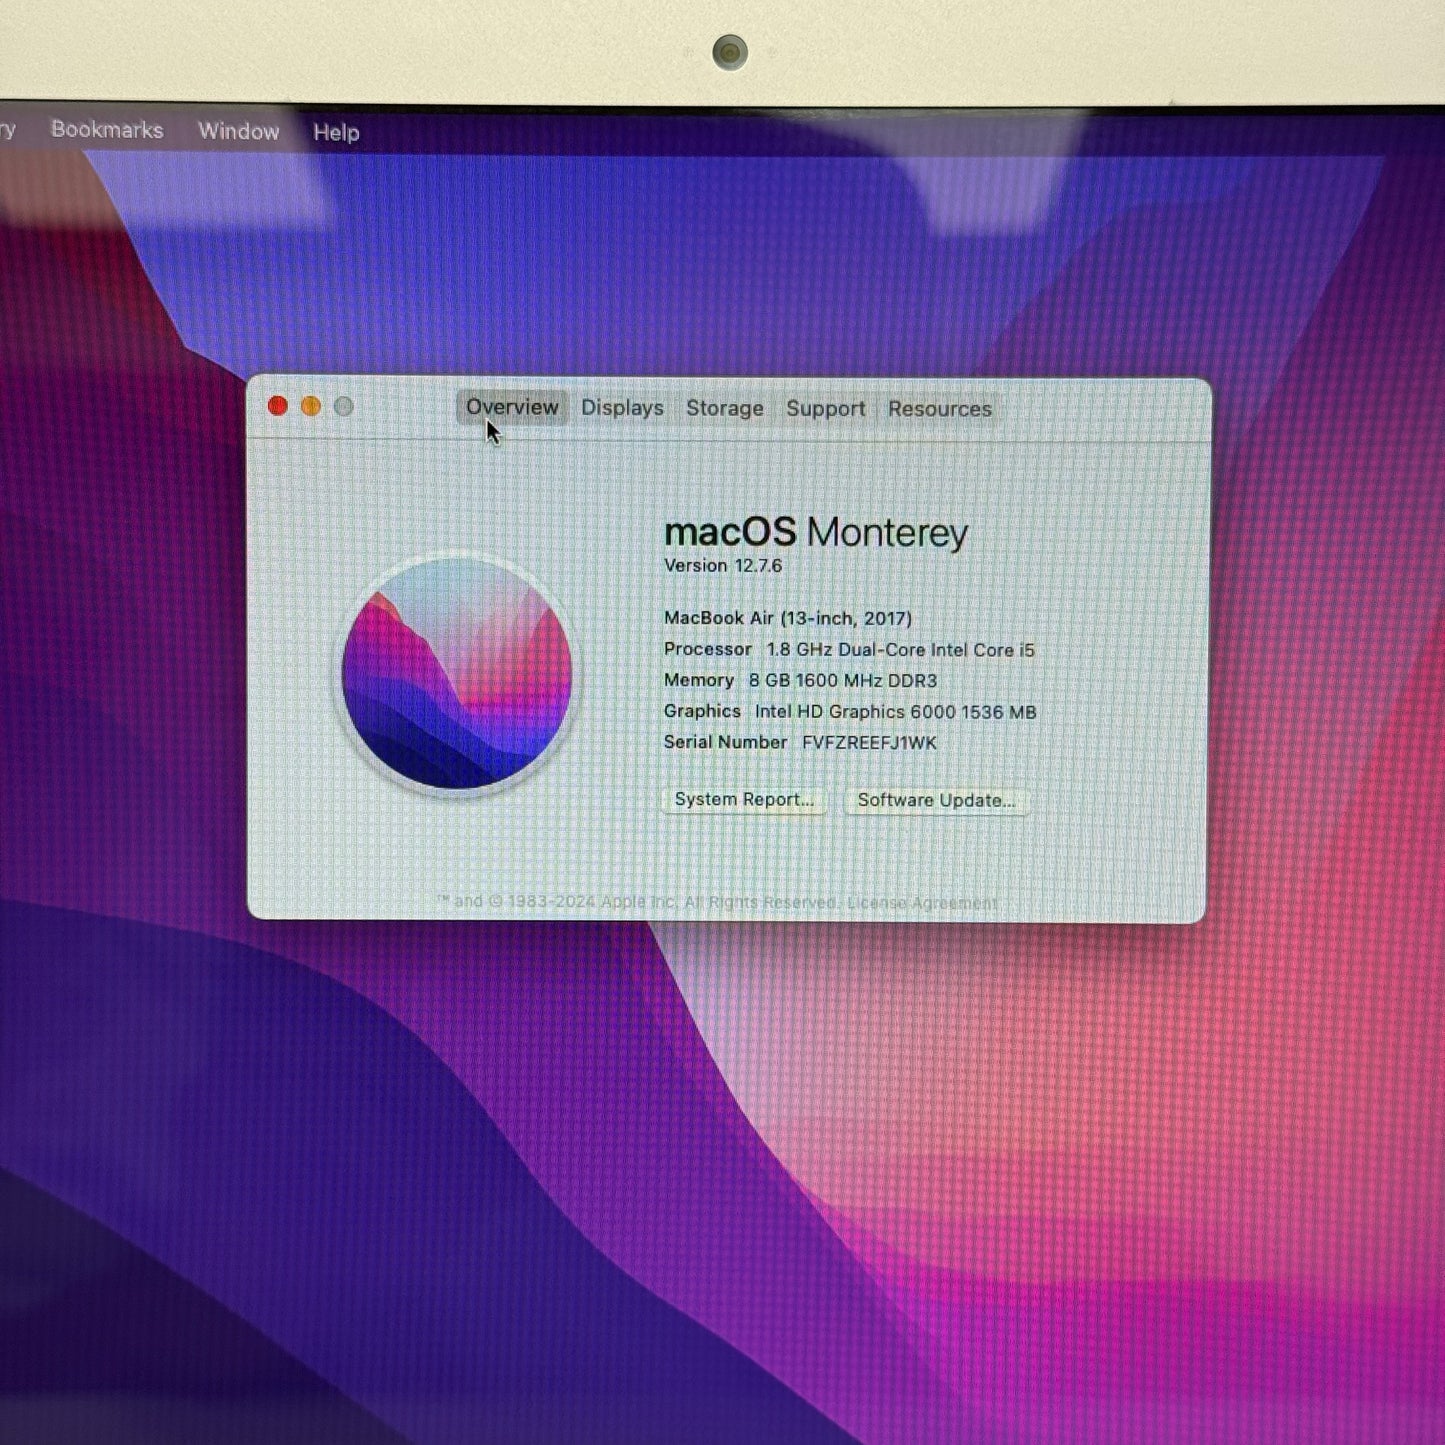Click the System Report button

click(744, 800)
